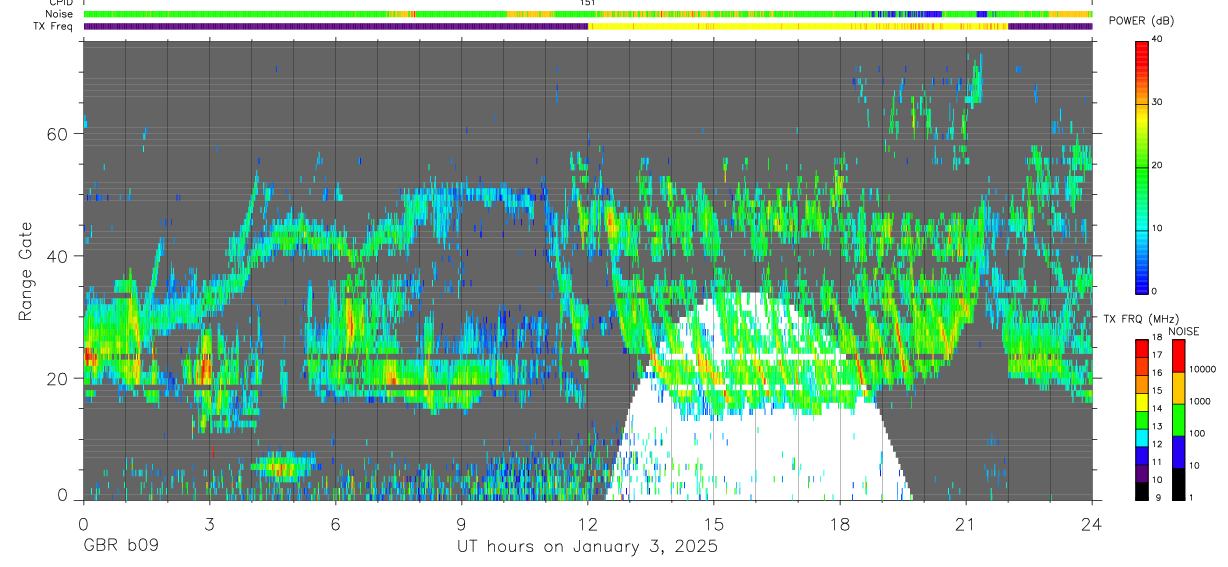The width and height of the screenshot is (1228, 567).
Task: Click the Noise color strip above the plot
Action: point(588,14)
